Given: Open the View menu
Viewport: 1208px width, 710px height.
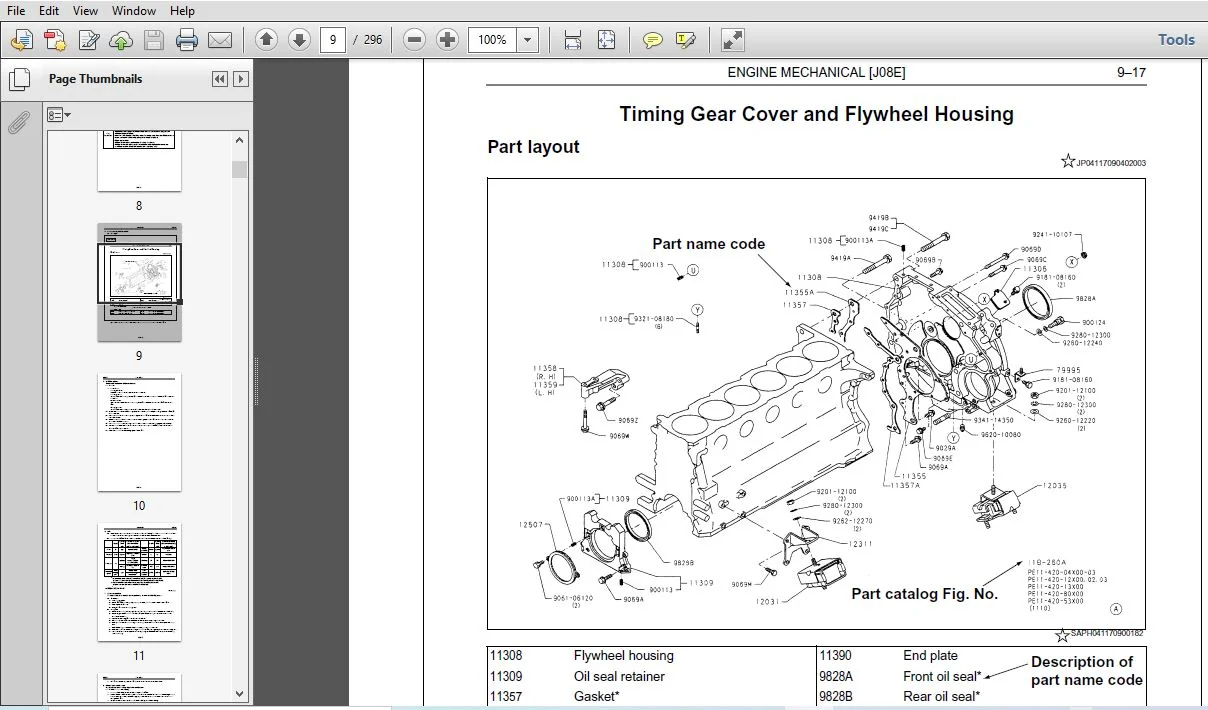Looking at the screenshot, I should point(86,10).
